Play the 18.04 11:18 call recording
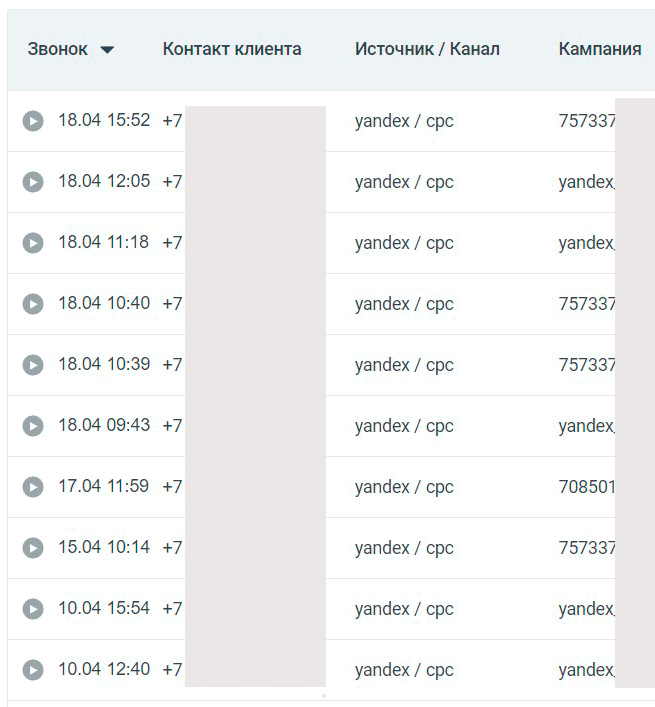 tap(33, 243)
